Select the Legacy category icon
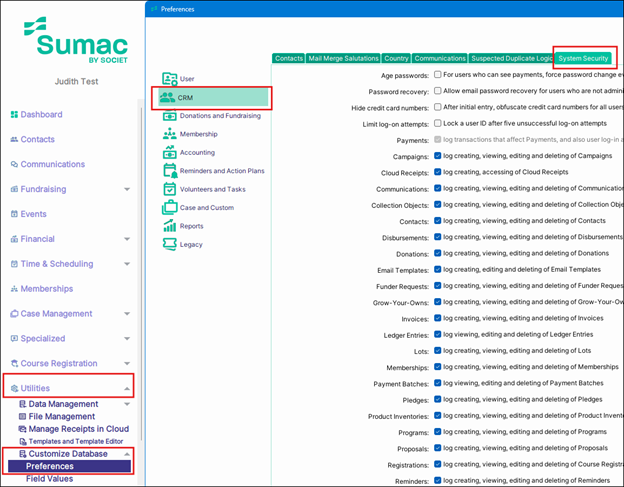This screenshot has width=624, height=487. tap(168, 244)
